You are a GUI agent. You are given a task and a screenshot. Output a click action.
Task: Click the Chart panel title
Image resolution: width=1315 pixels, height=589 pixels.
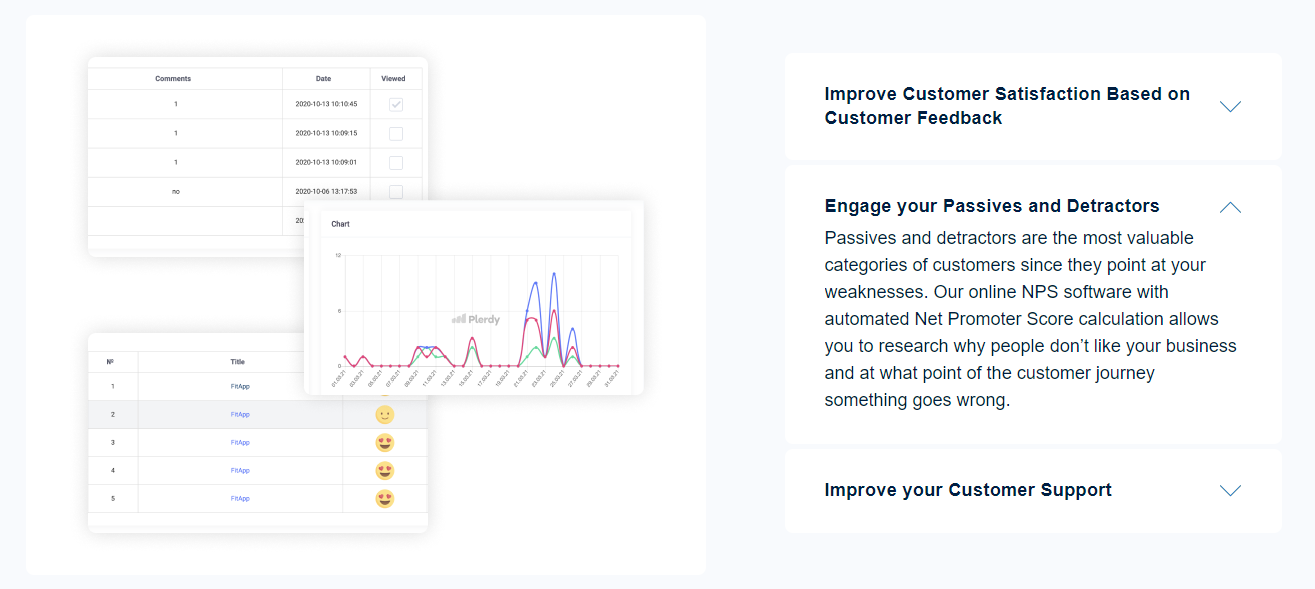[340, 223]
